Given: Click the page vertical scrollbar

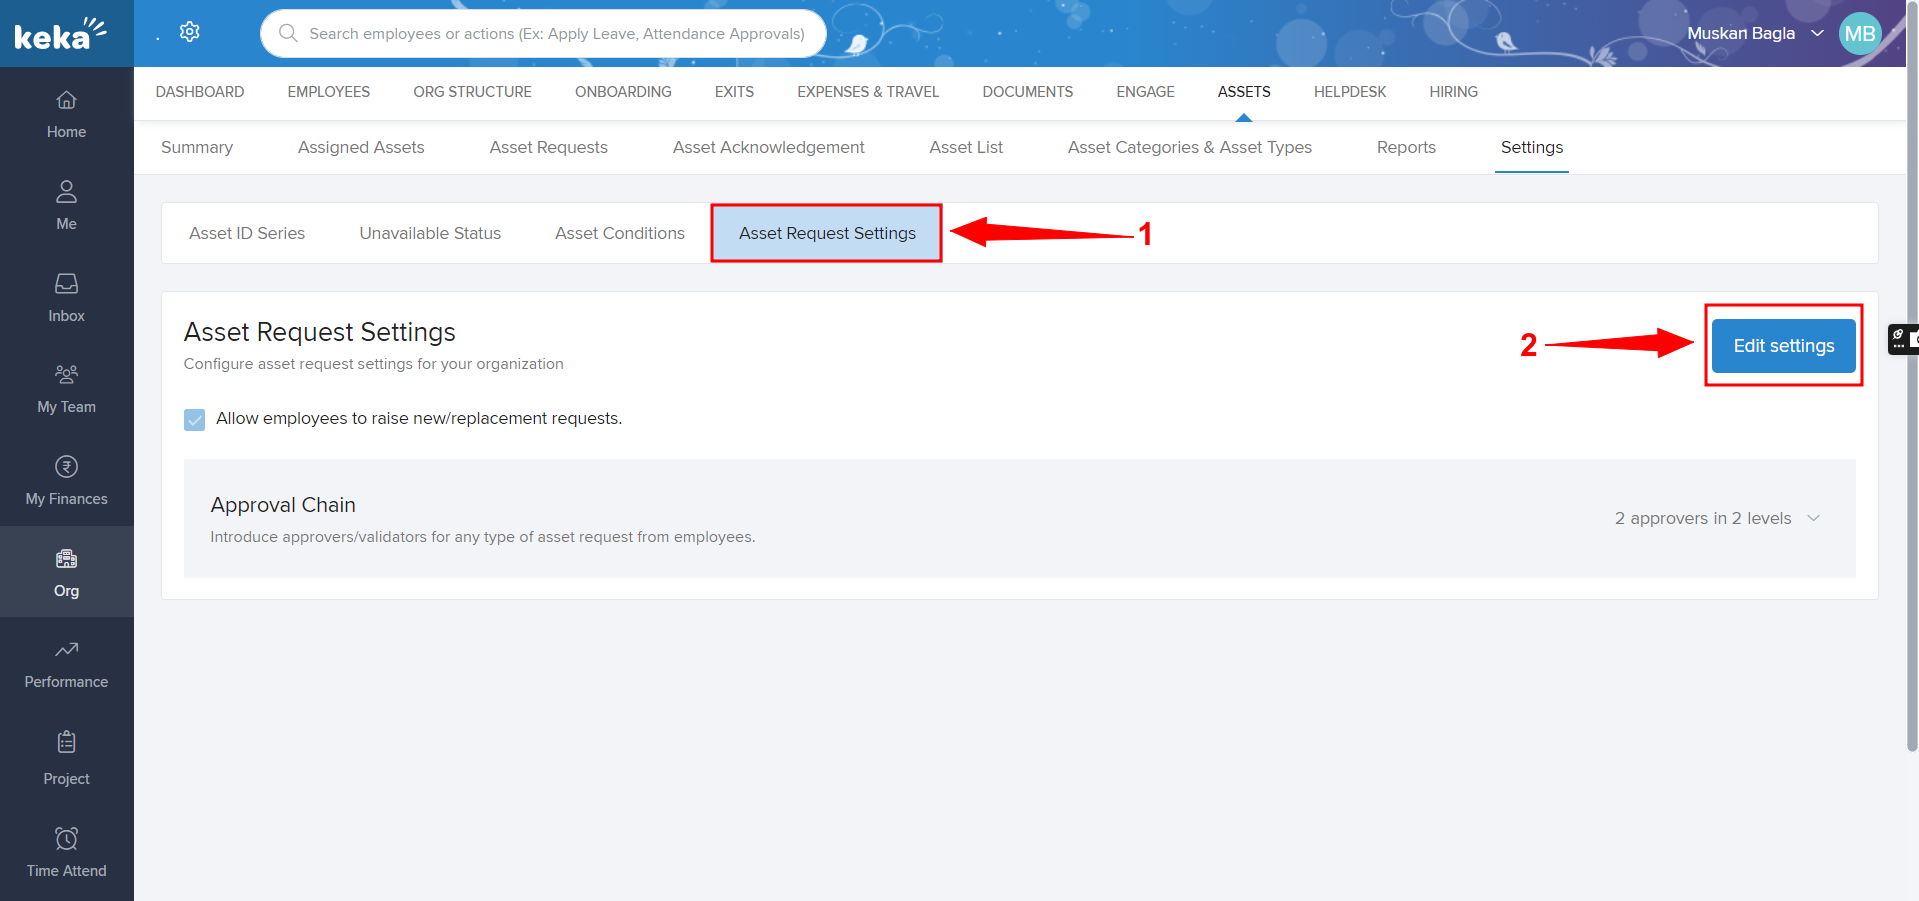Looking at the screenshot, I should [1912, 400].
